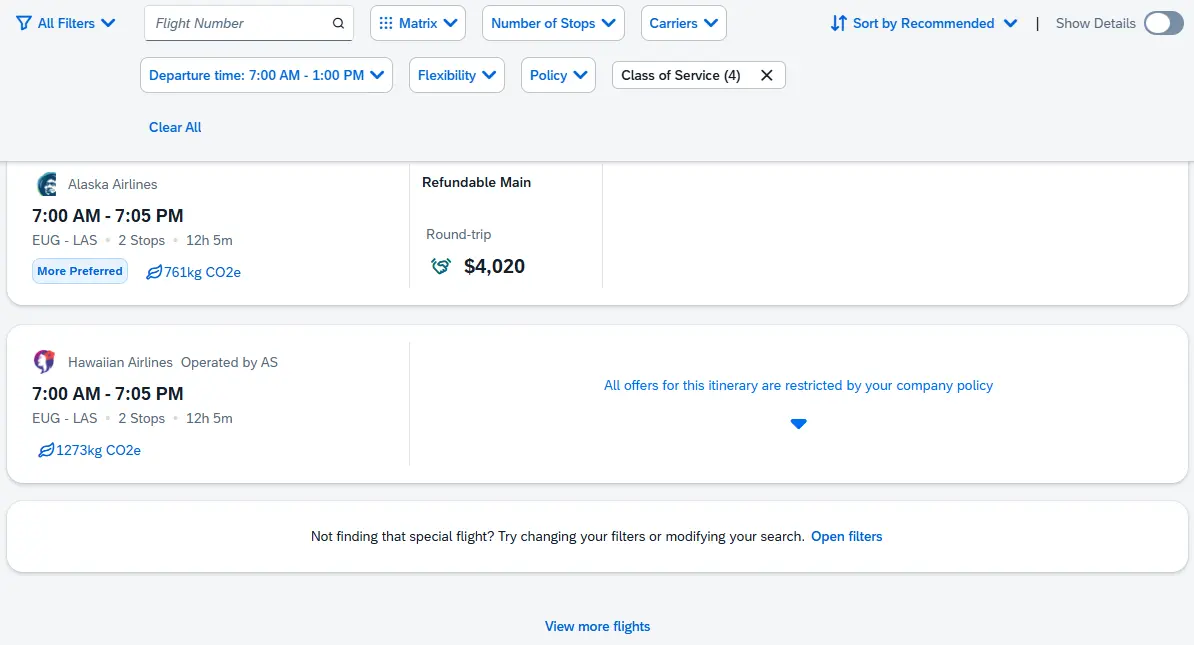Click the search magnifier in Flight Number field

[338, 24]
